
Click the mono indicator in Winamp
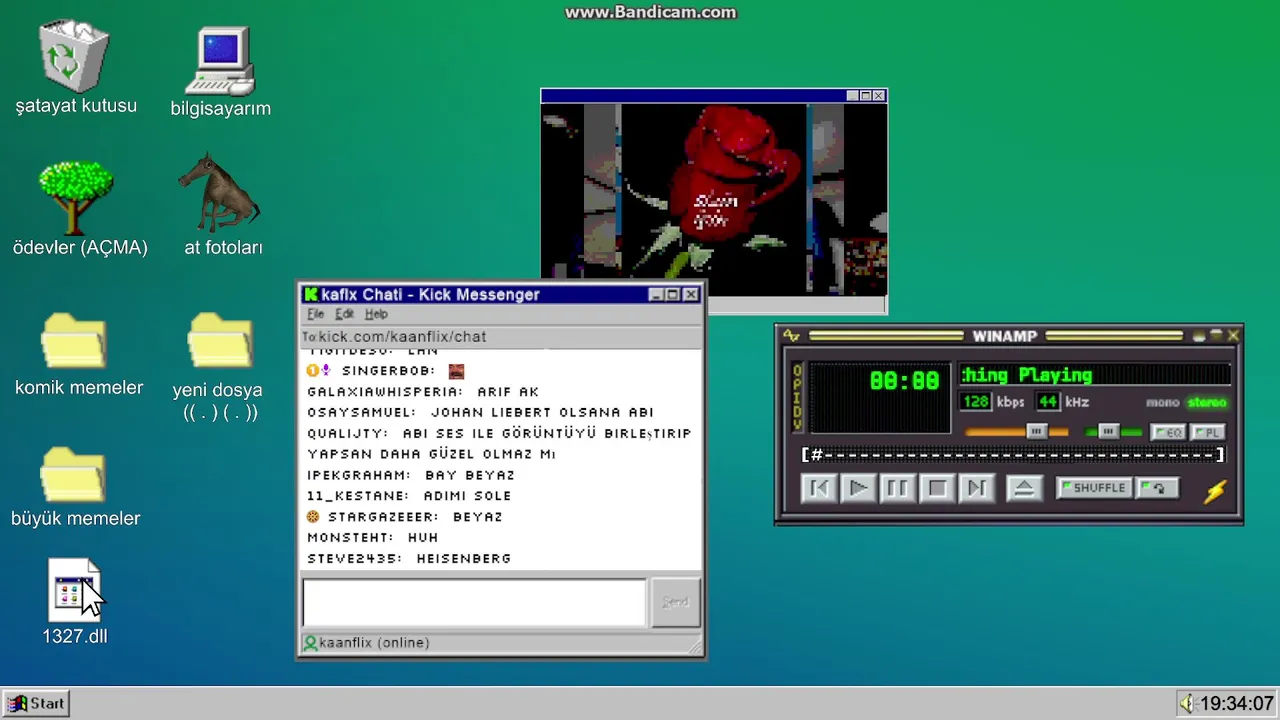[1163, 403]
